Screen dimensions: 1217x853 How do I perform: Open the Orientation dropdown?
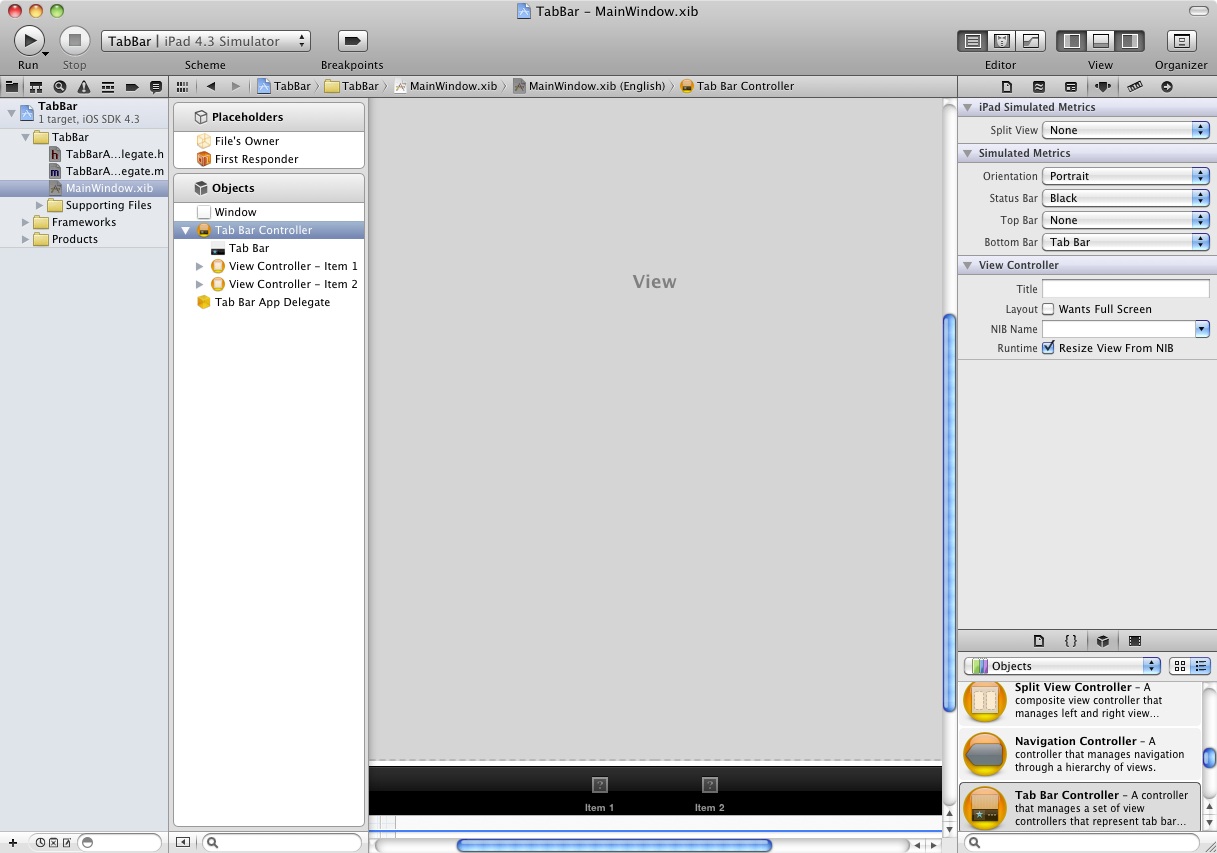[1125, 176]
